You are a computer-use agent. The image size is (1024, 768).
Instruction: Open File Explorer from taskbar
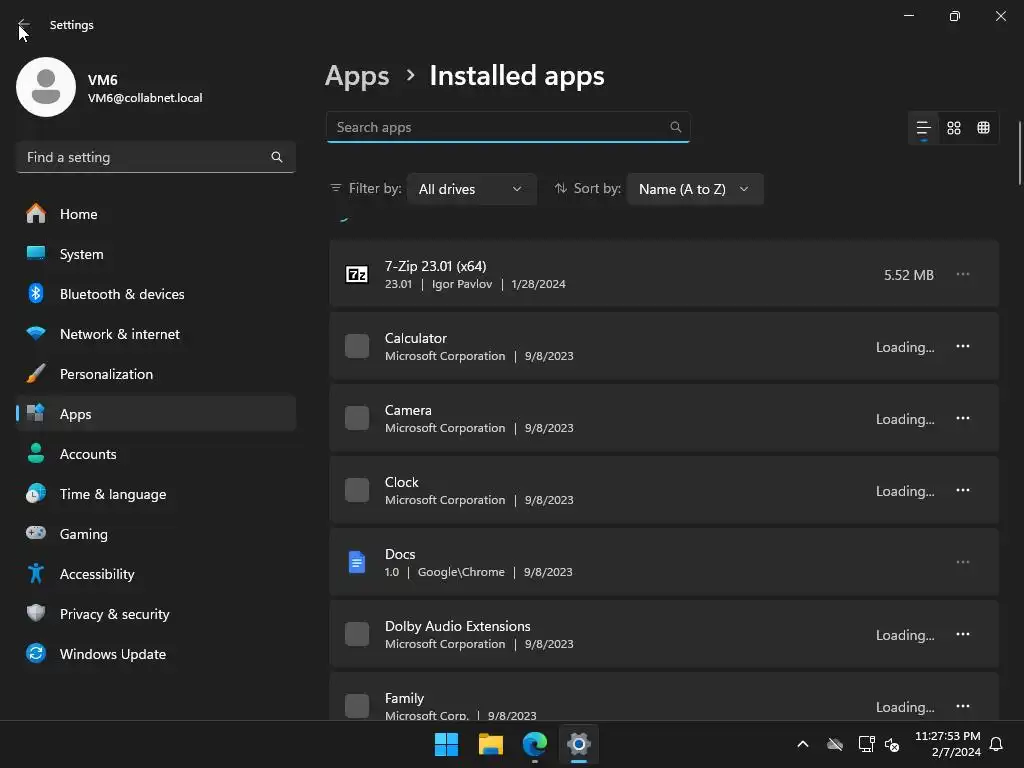point(490,744)
